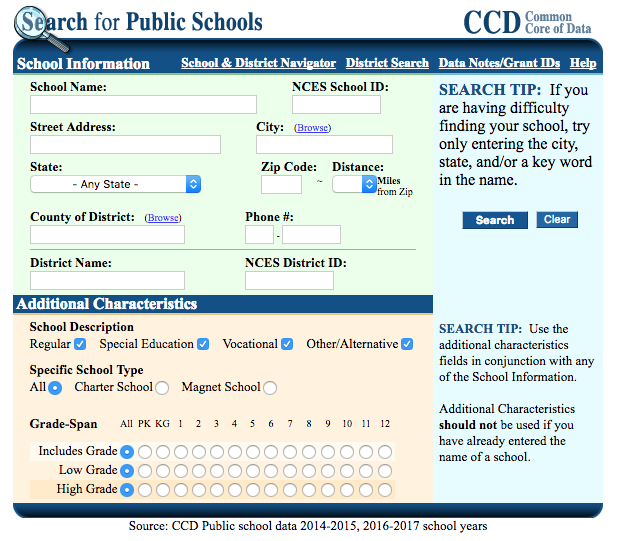Focus the NCES School ID field

point(336,105)
